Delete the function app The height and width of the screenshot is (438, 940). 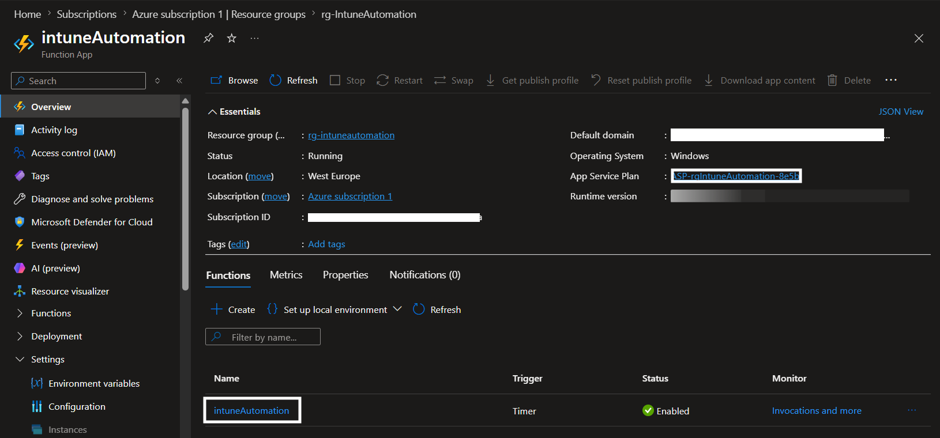pos(849,80)
